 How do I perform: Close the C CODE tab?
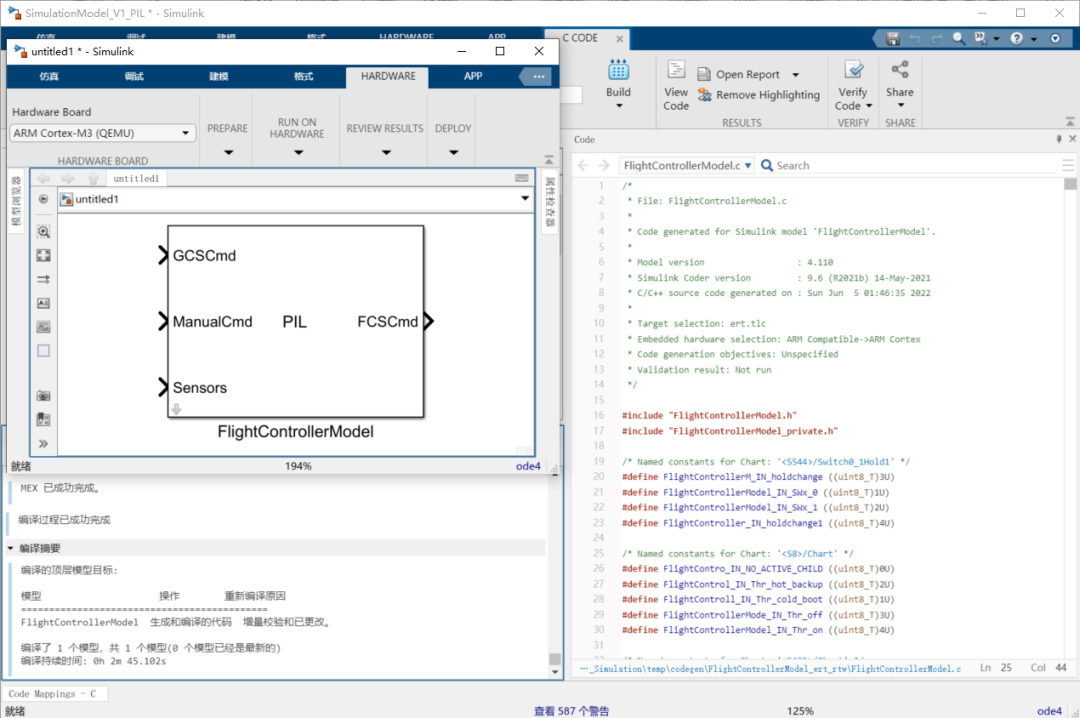[619, 39]
